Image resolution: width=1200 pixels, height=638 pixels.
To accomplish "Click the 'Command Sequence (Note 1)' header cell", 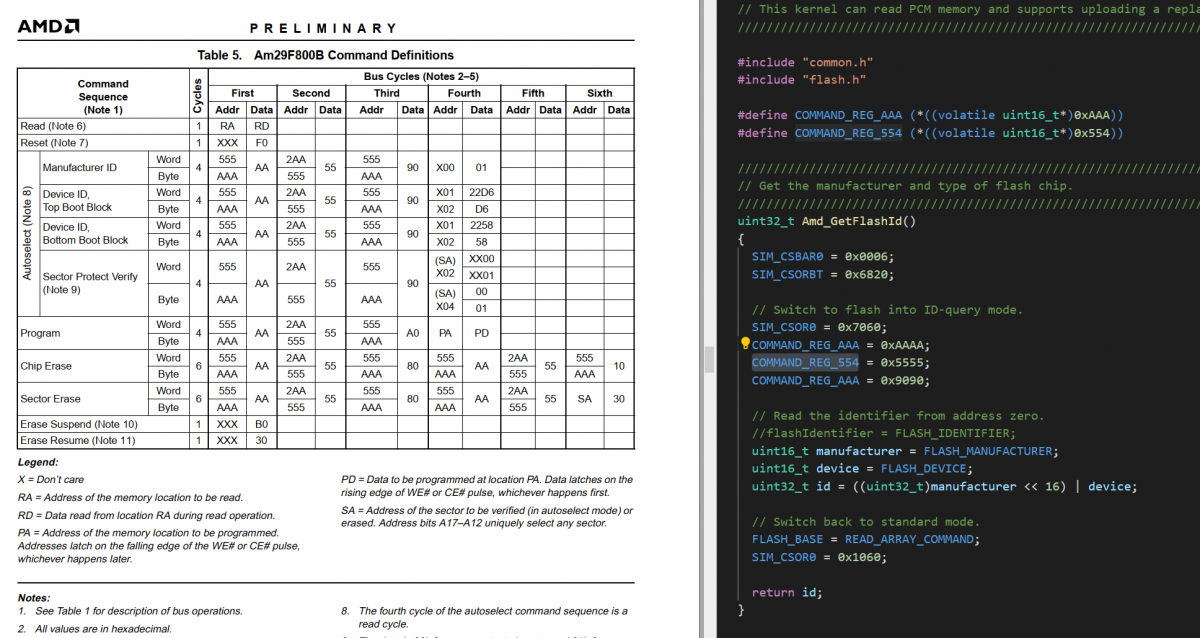I will click(103, 97).
